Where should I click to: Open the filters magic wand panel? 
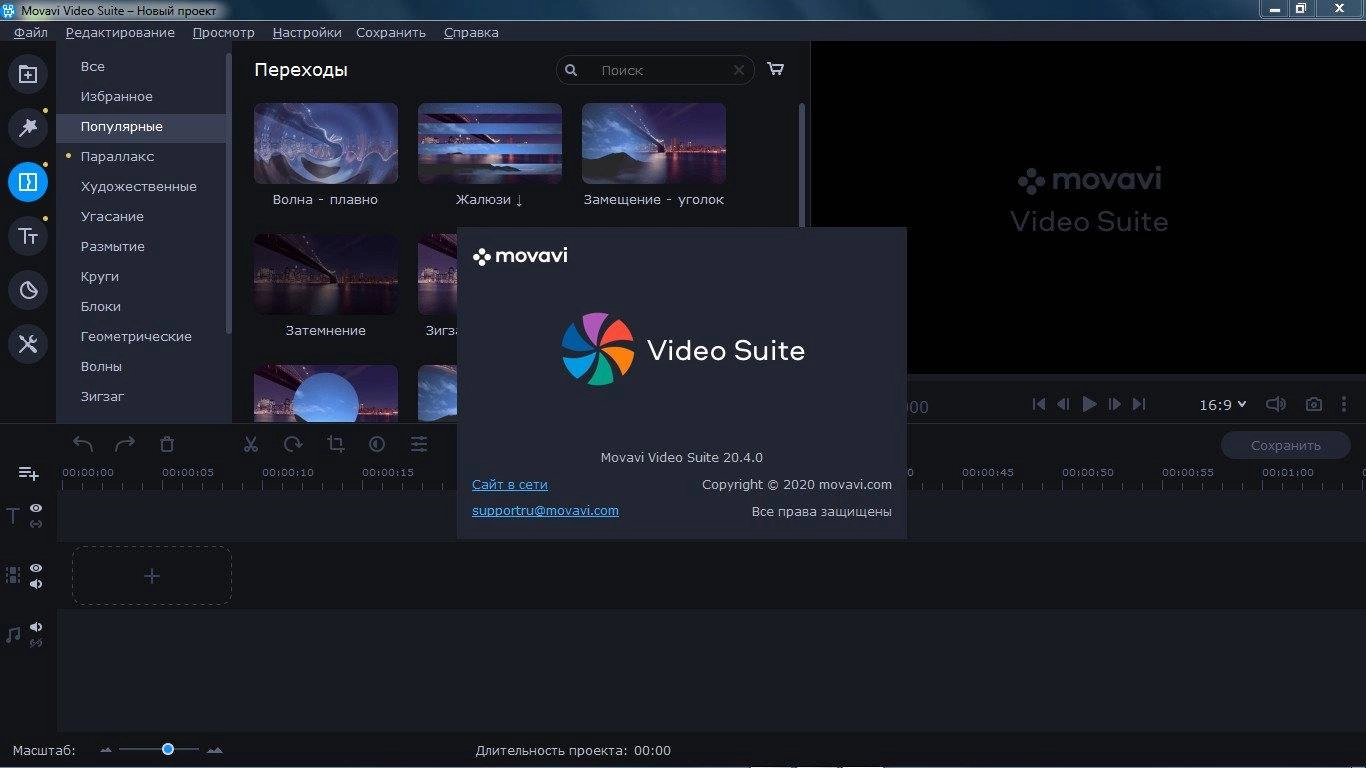click(28, 127)
